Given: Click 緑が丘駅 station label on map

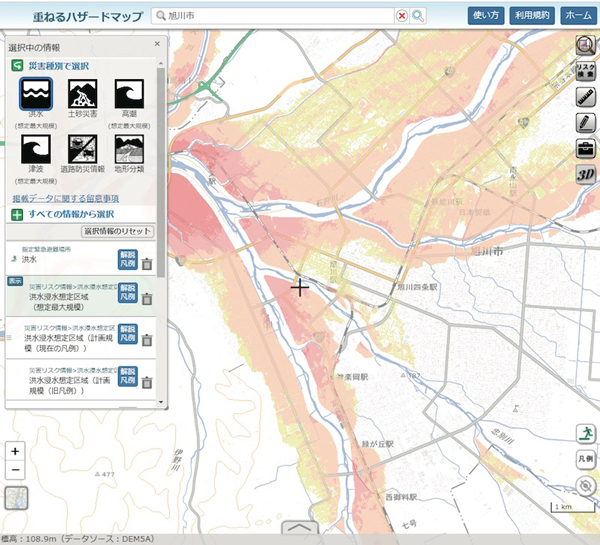Looking at the screenshot, I should tap(378, 444).
